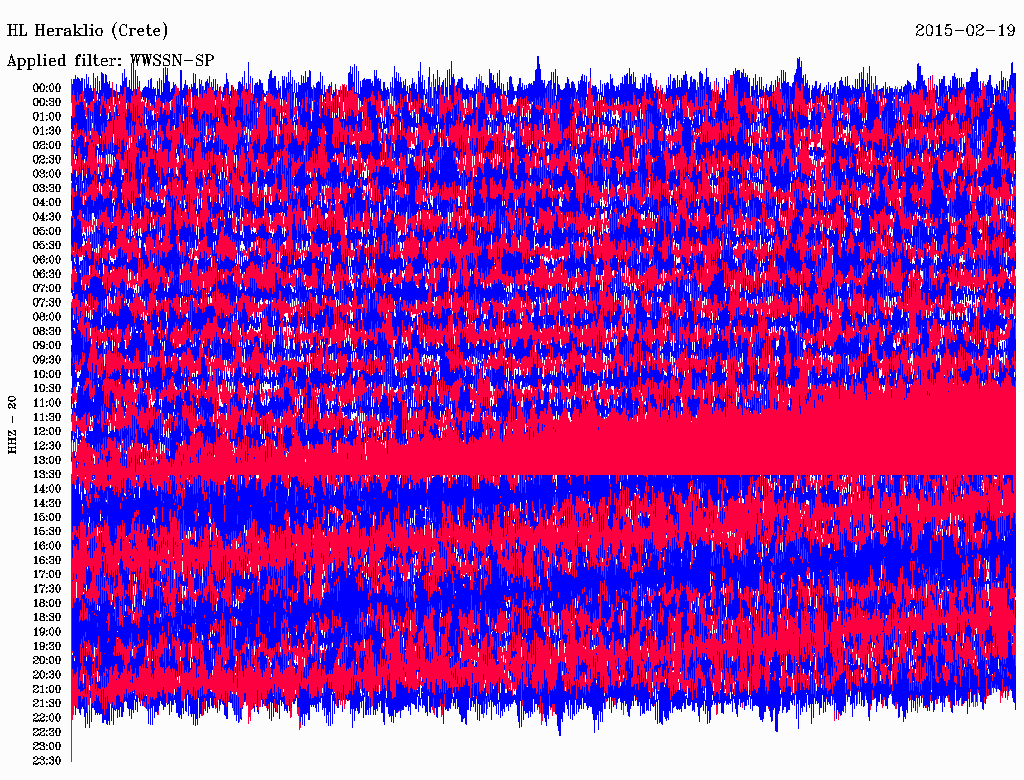Click the '09:30' time label
This screenshot has height=780, width=1024.
46,360
